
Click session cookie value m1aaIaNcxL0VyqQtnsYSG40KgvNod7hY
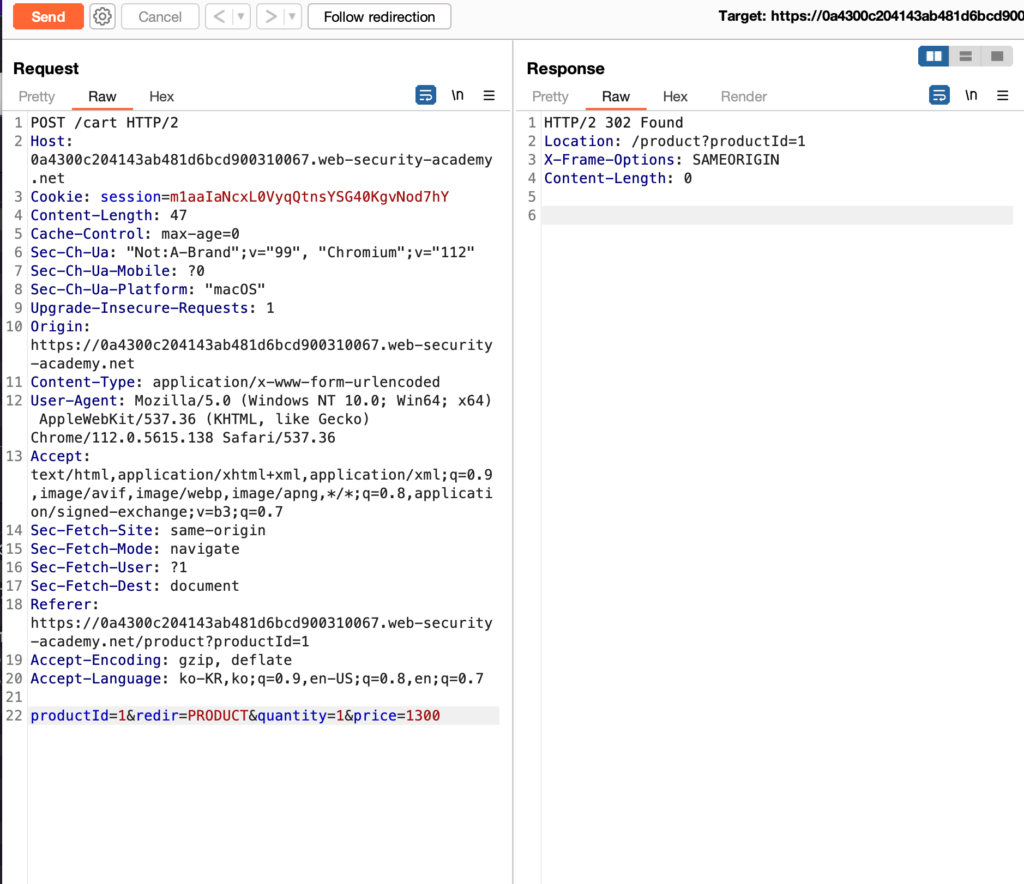tap(310, 197)
